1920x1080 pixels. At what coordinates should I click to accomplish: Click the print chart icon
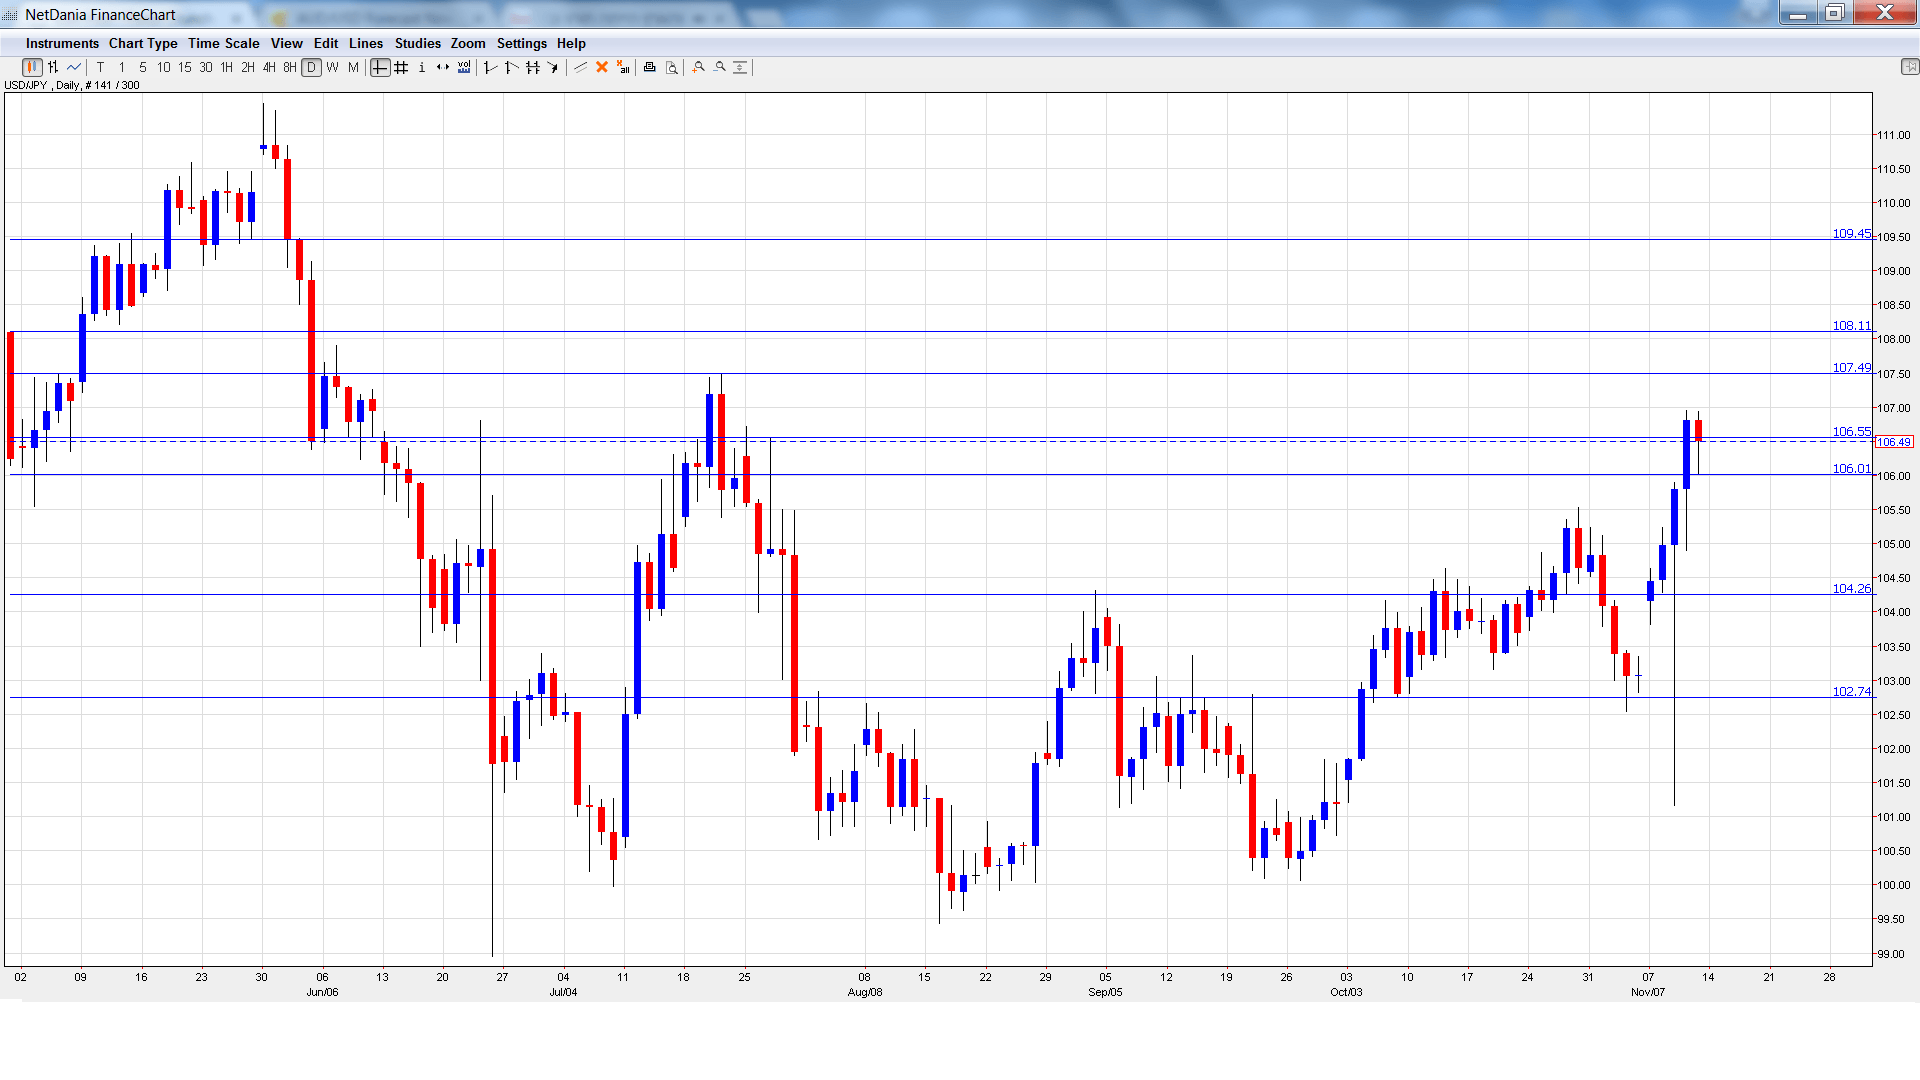click(x=650, y=67)
